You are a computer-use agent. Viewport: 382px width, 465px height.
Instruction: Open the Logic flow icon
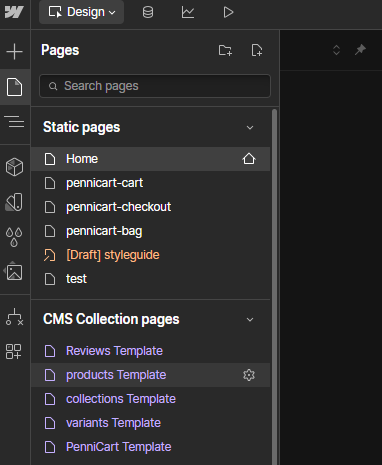14,317
